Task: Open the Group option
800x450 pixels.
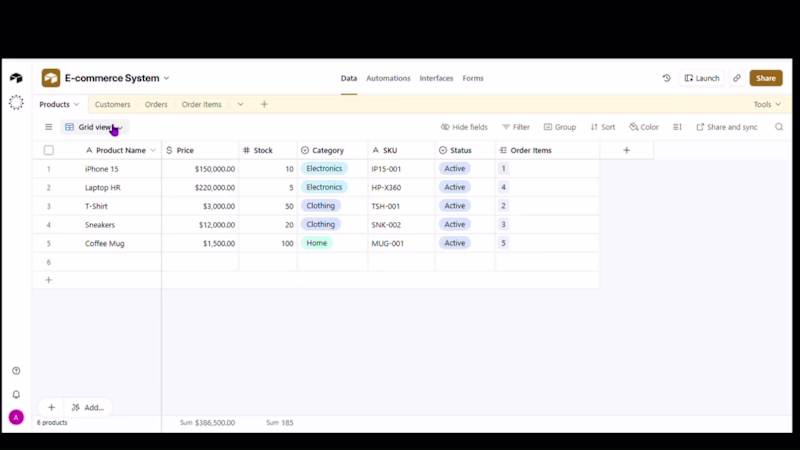Action: pyautogui.click(x=560, y=127)
